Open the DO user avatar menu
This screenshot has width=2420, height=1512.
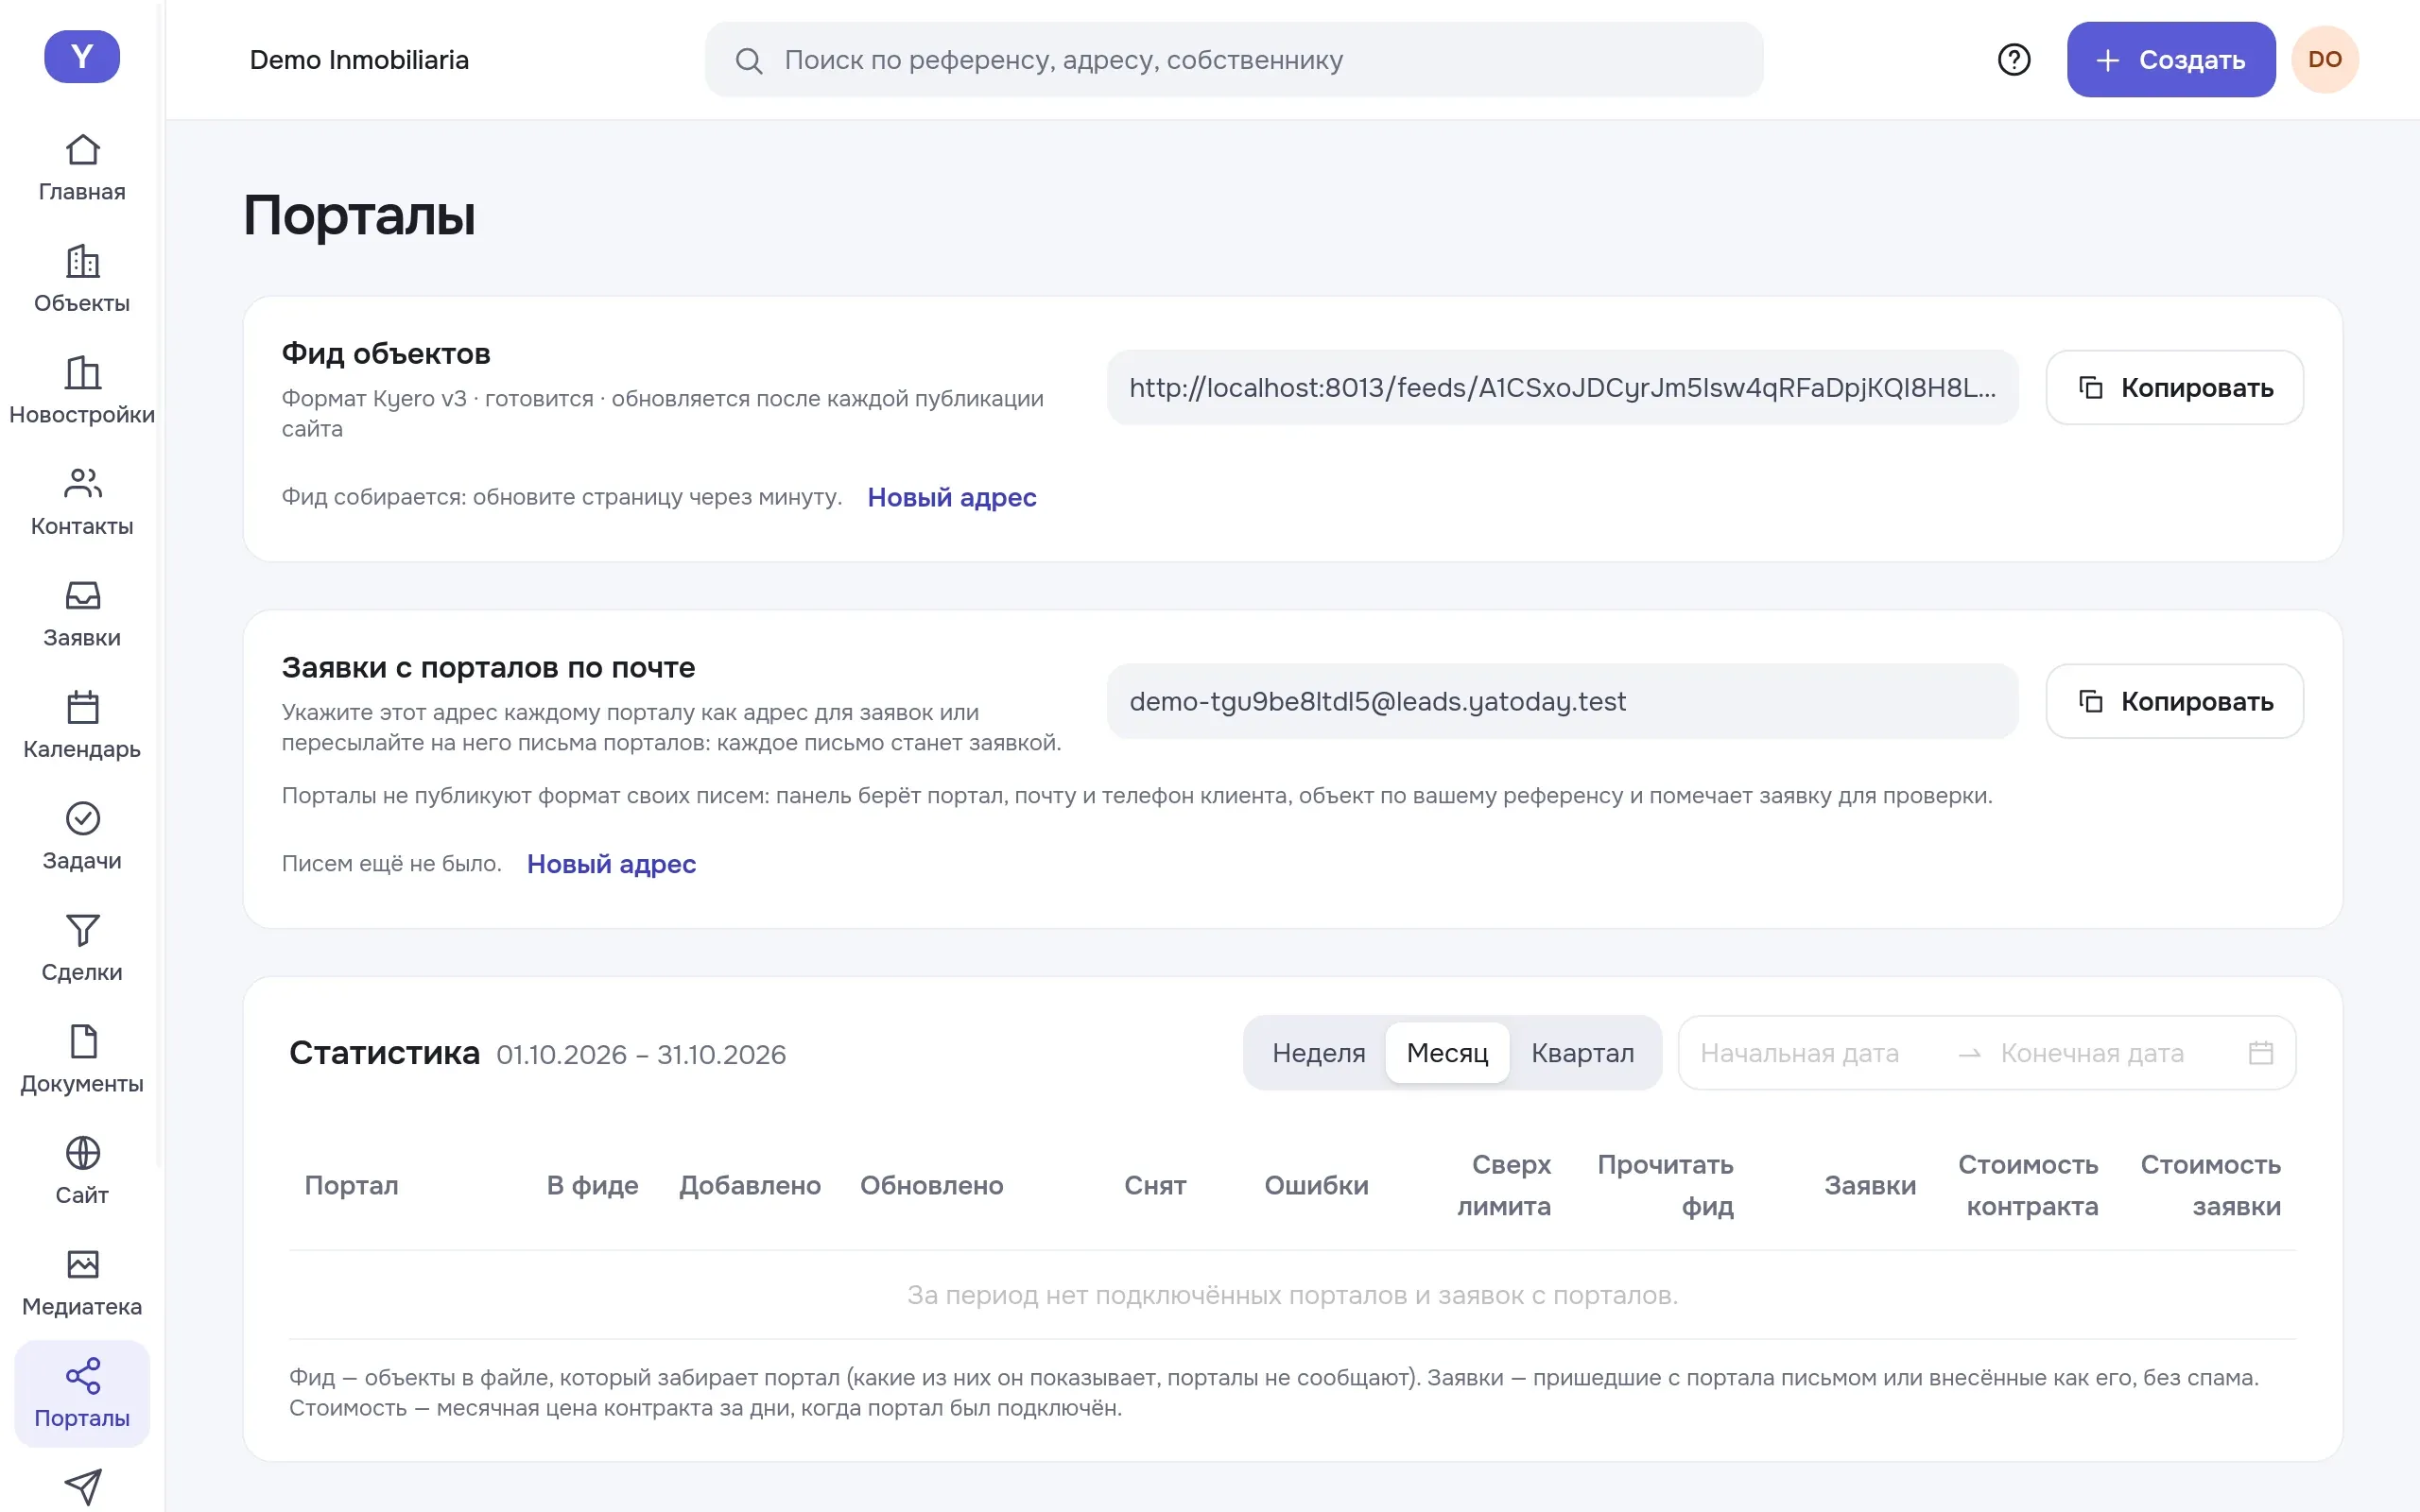click(2325, 60)
